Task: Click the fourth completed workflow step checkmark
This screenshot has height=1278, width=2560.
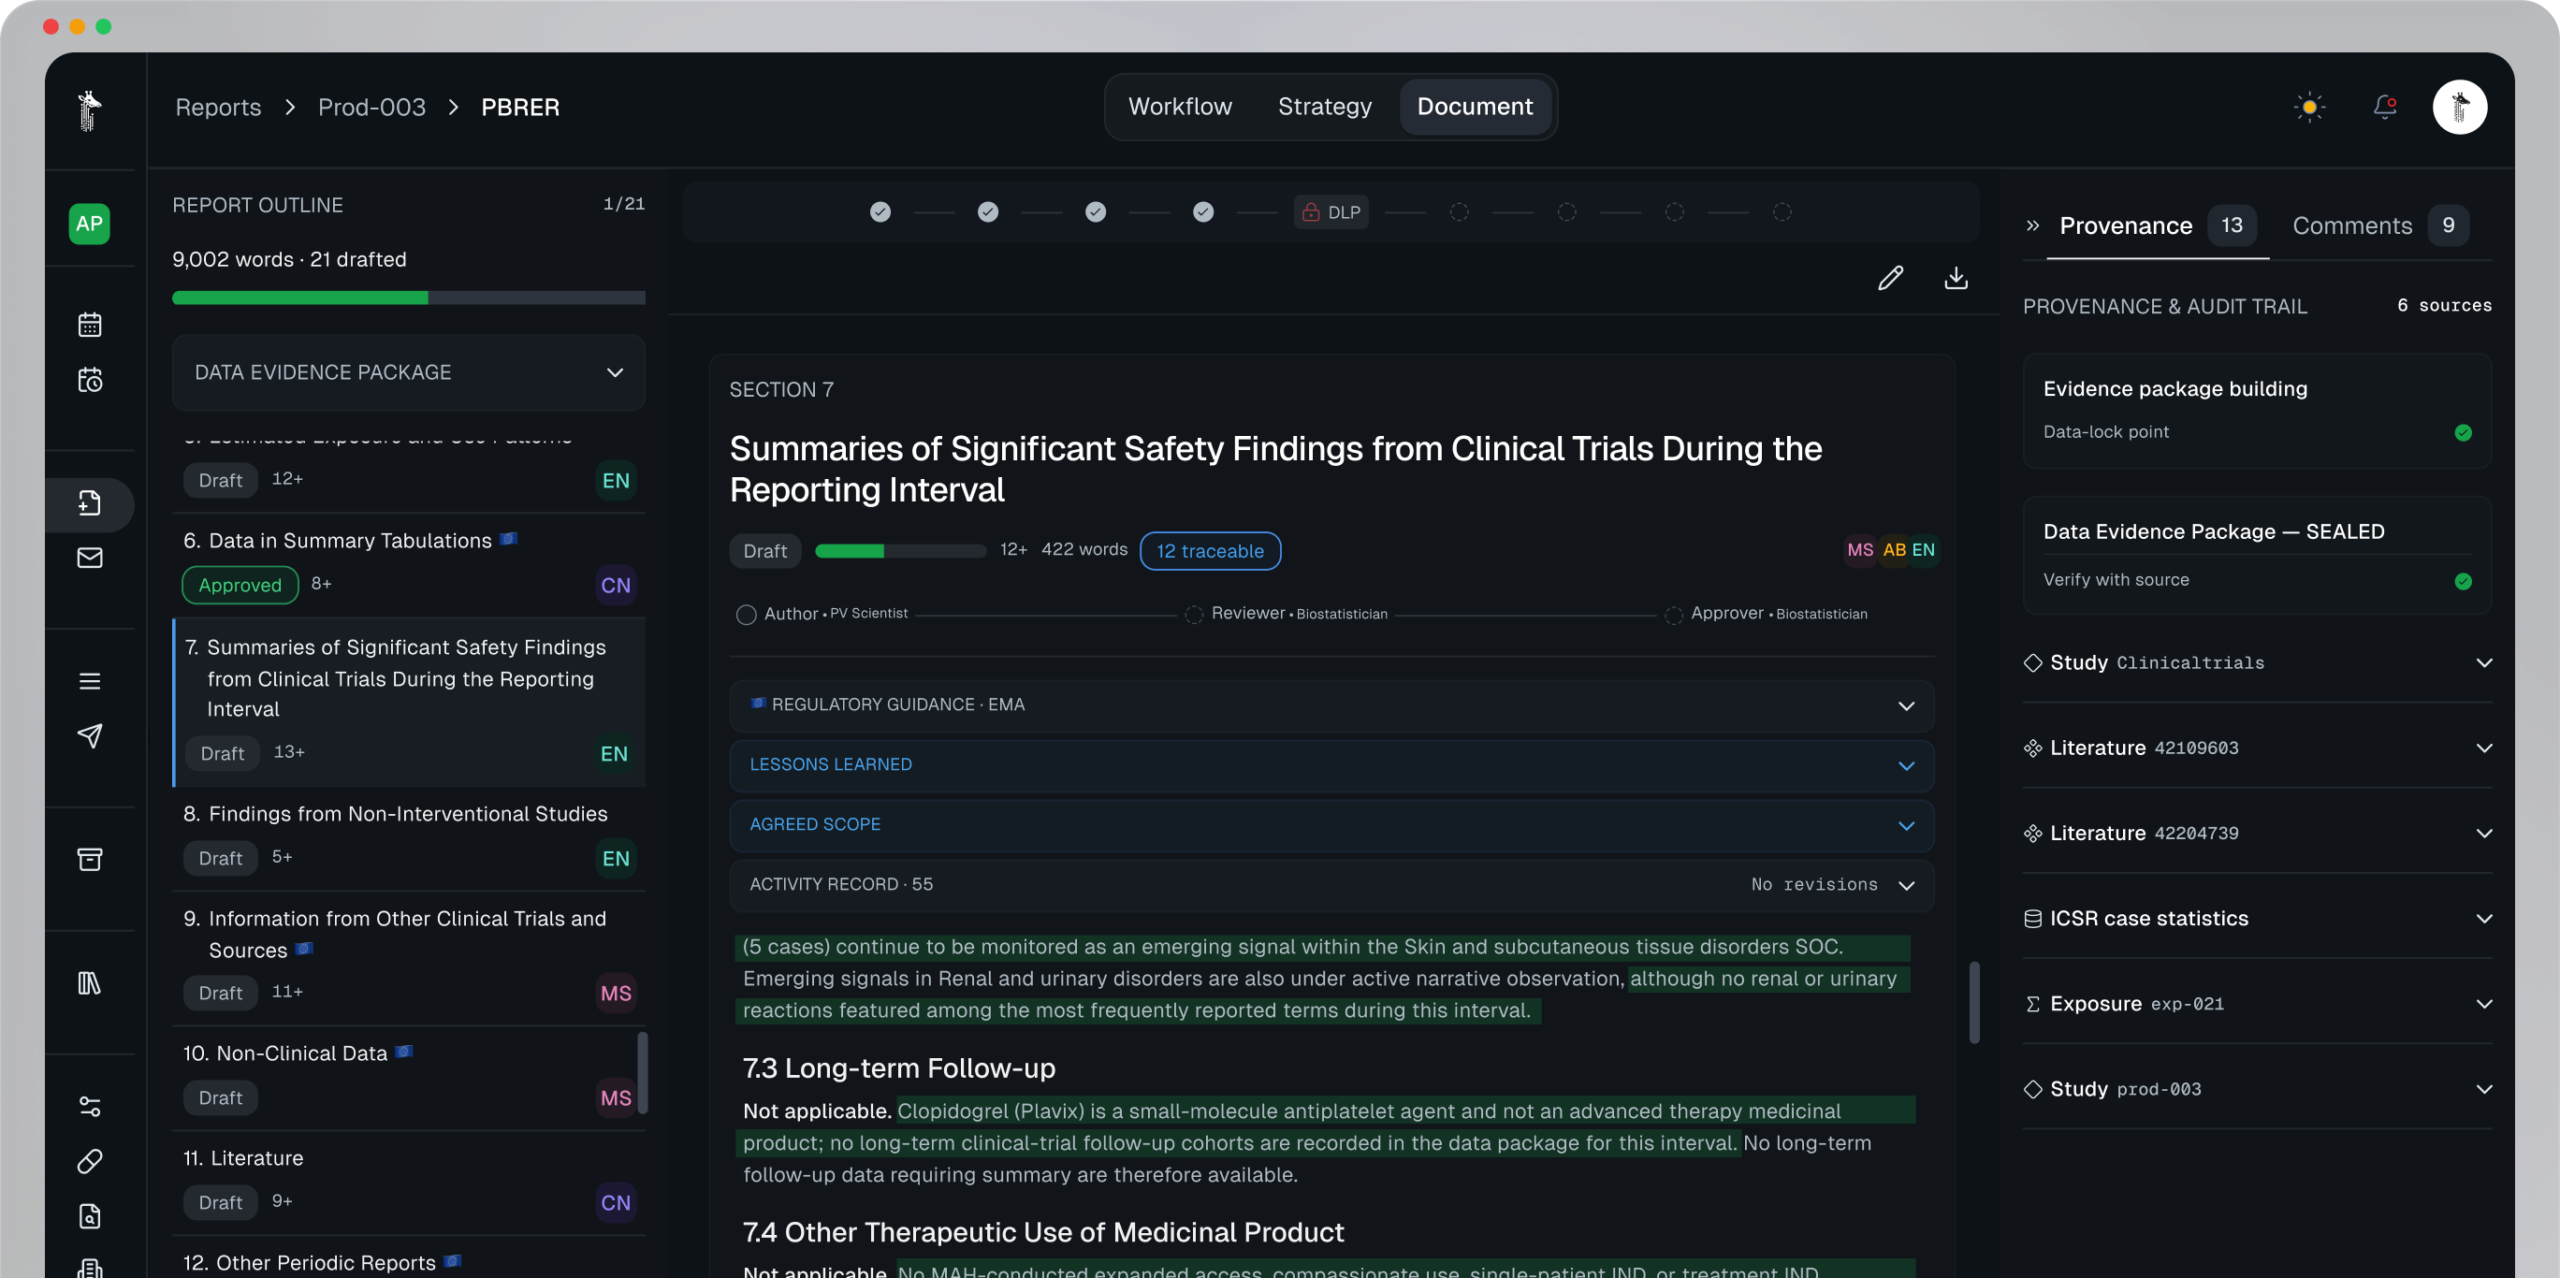Action: [x=1203, y=212]
